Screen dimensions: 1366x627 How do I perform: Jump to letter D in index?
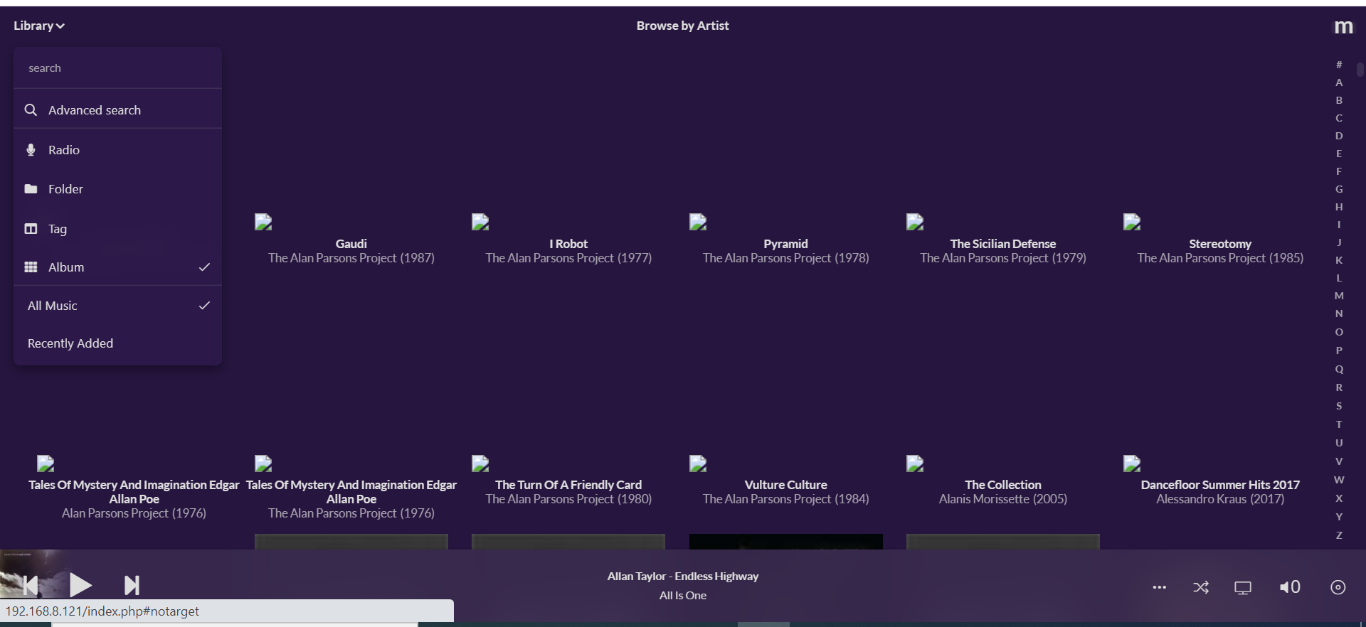click(1339, 136)
